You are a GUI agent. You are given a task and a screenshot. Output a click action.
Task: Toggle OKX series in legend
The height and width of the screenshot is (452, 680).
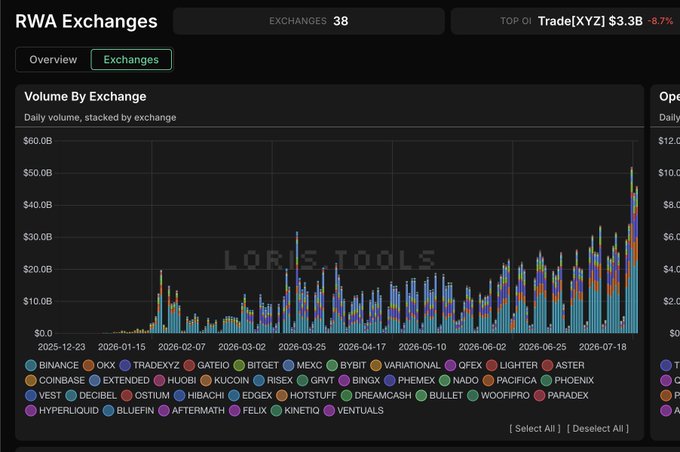99,365
